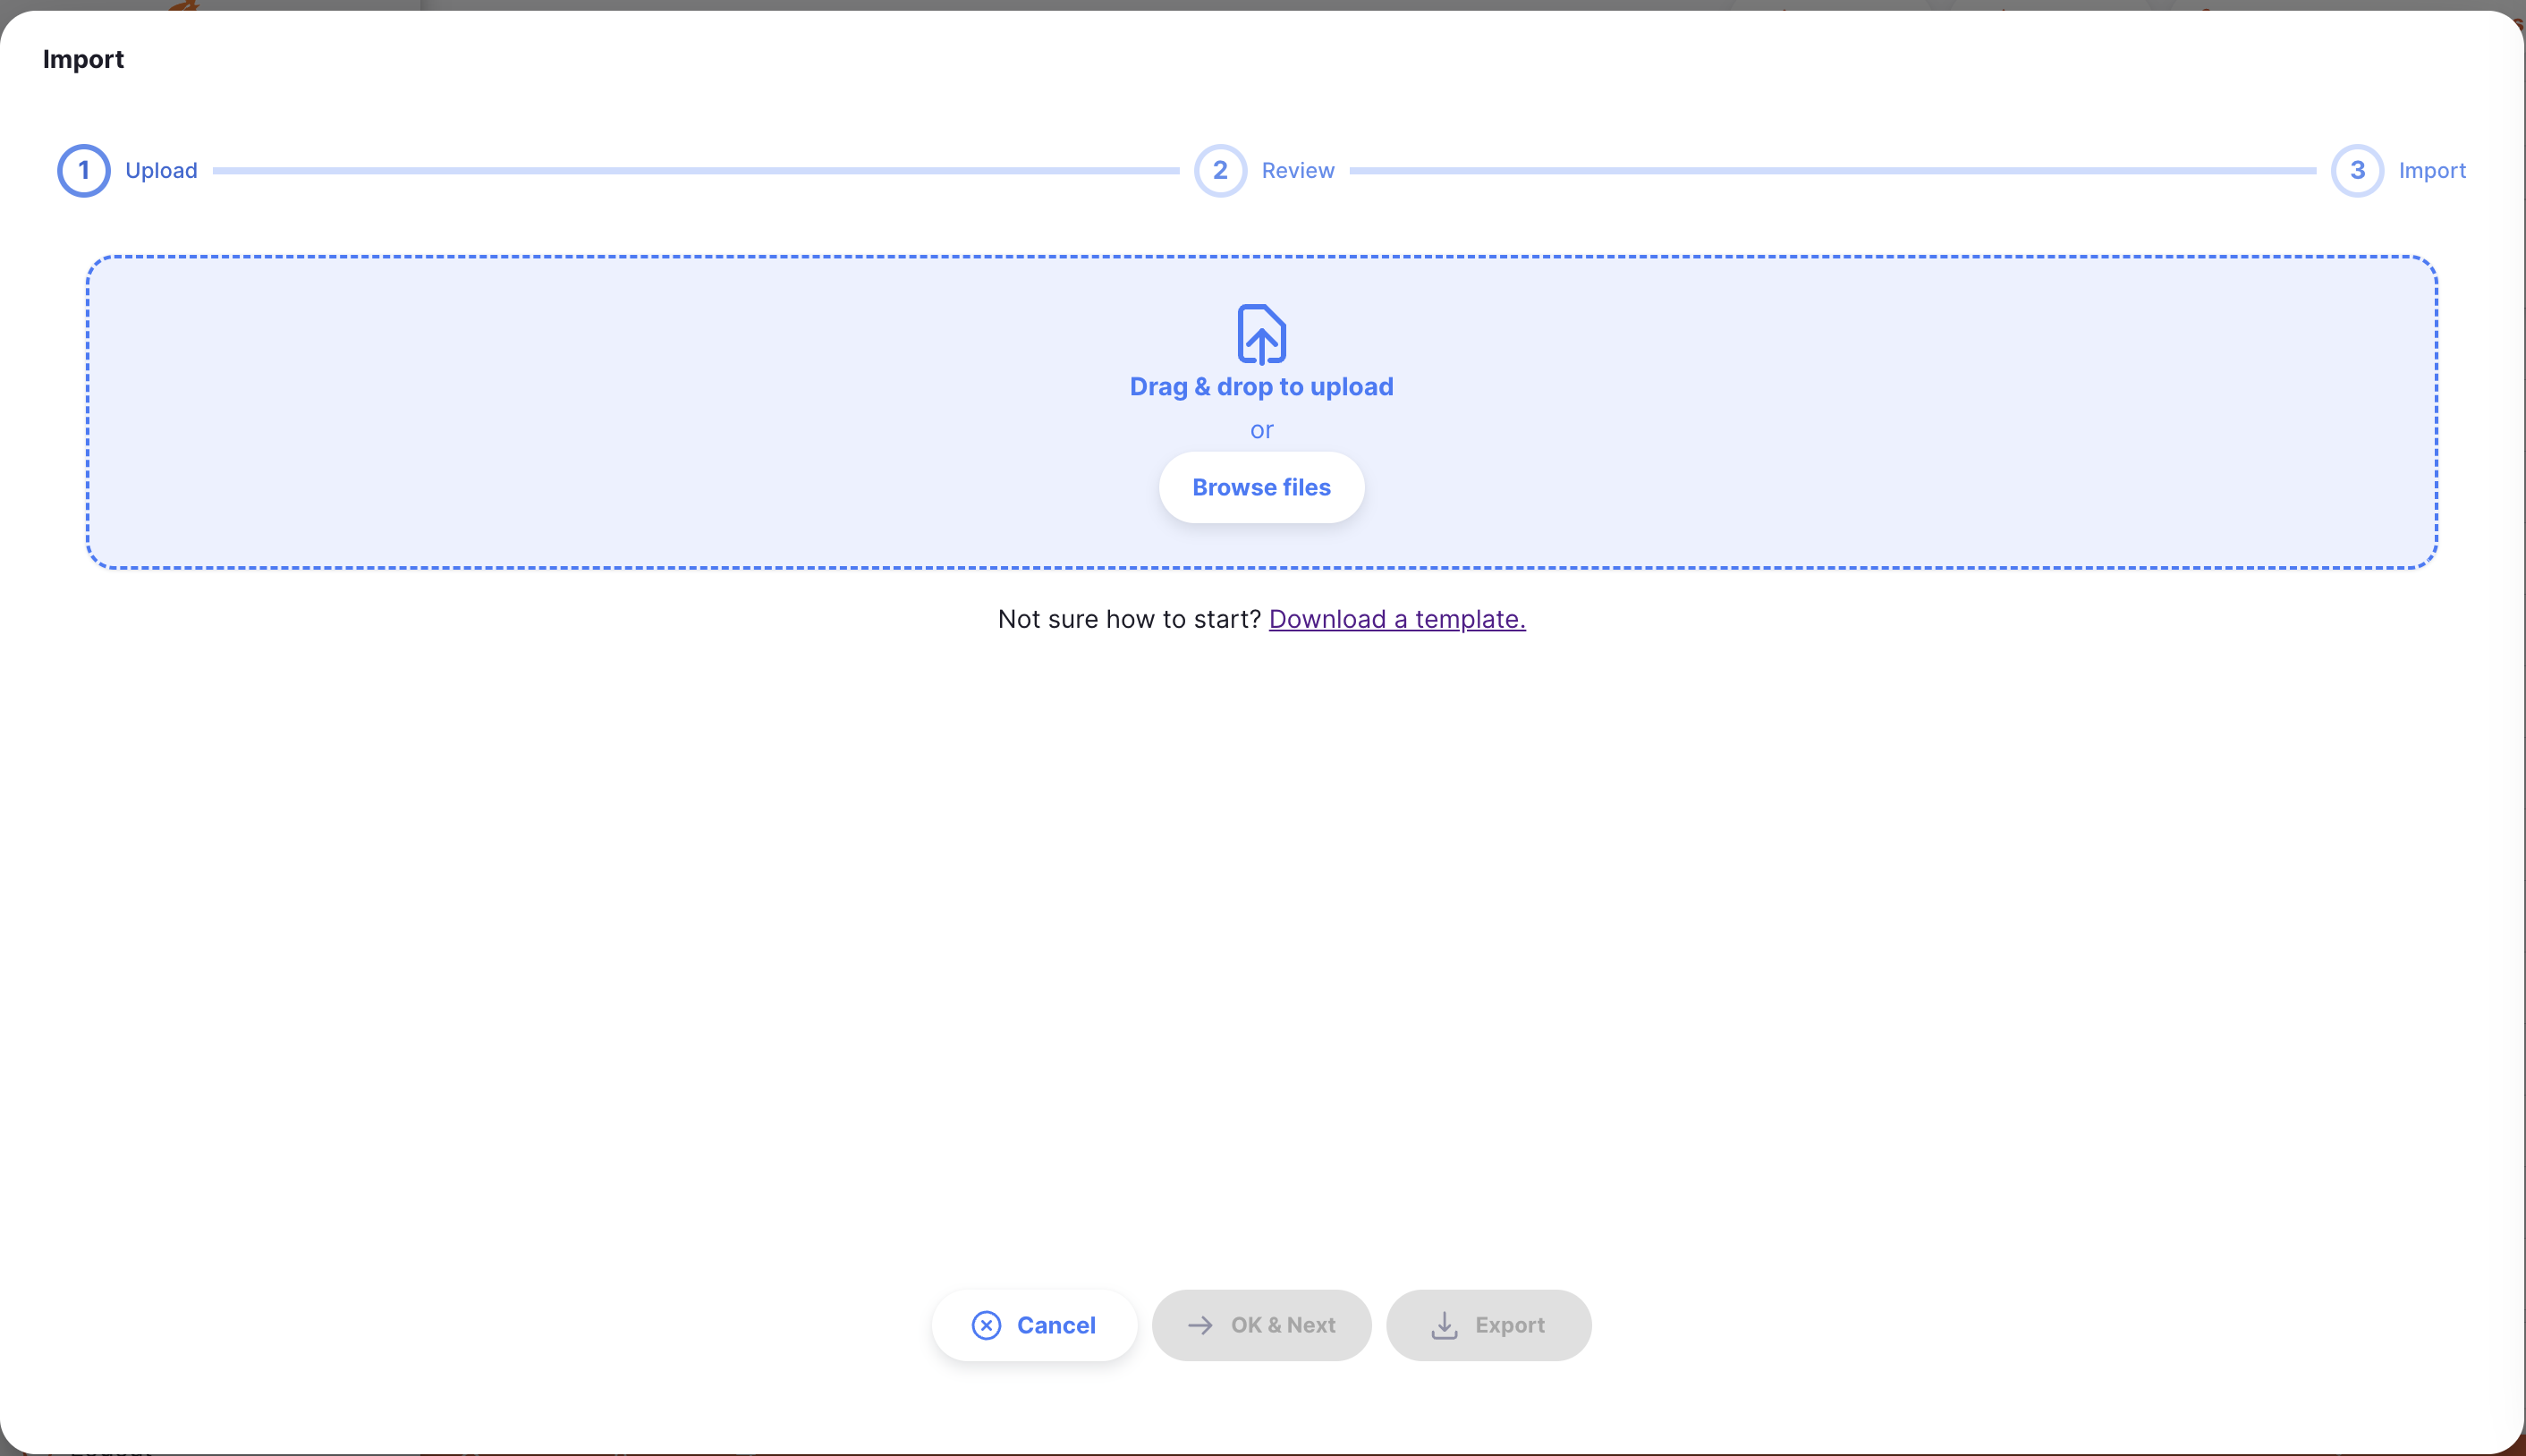2526x1456 pixels.
Task: Click the Import dialog title
Action: [83, 60]
